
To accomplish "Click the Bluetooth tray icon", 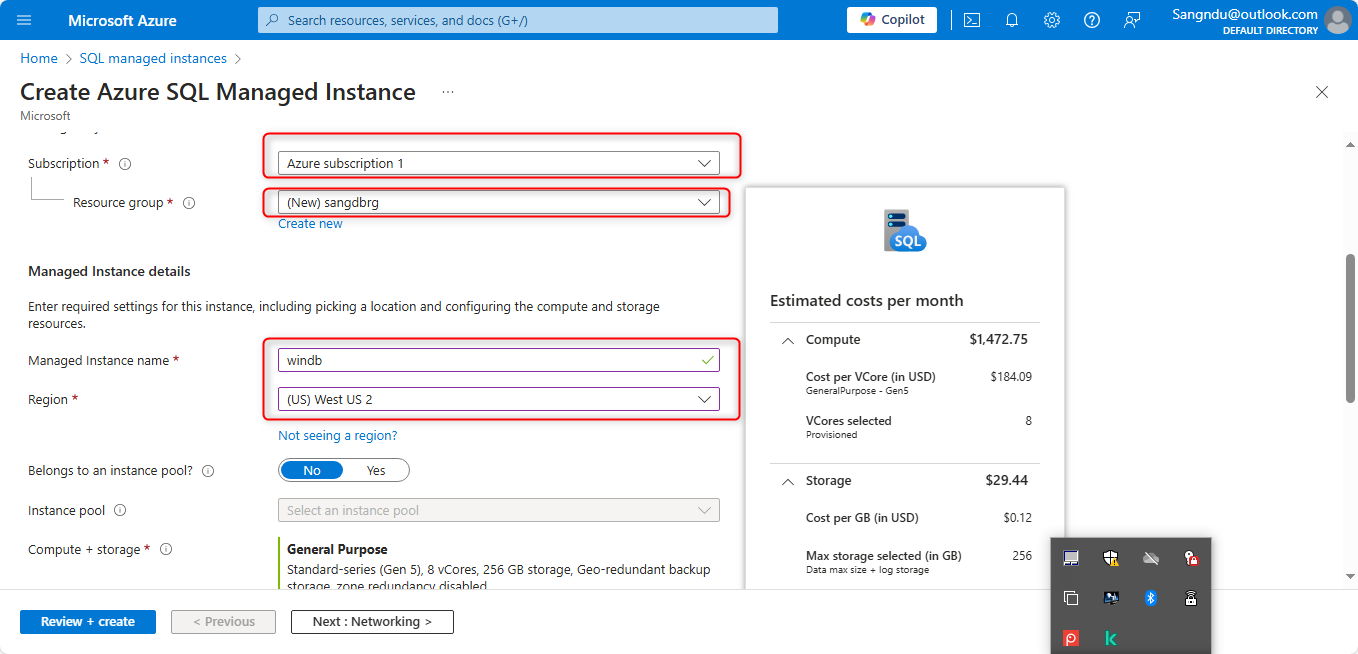I will point(1151,598).
